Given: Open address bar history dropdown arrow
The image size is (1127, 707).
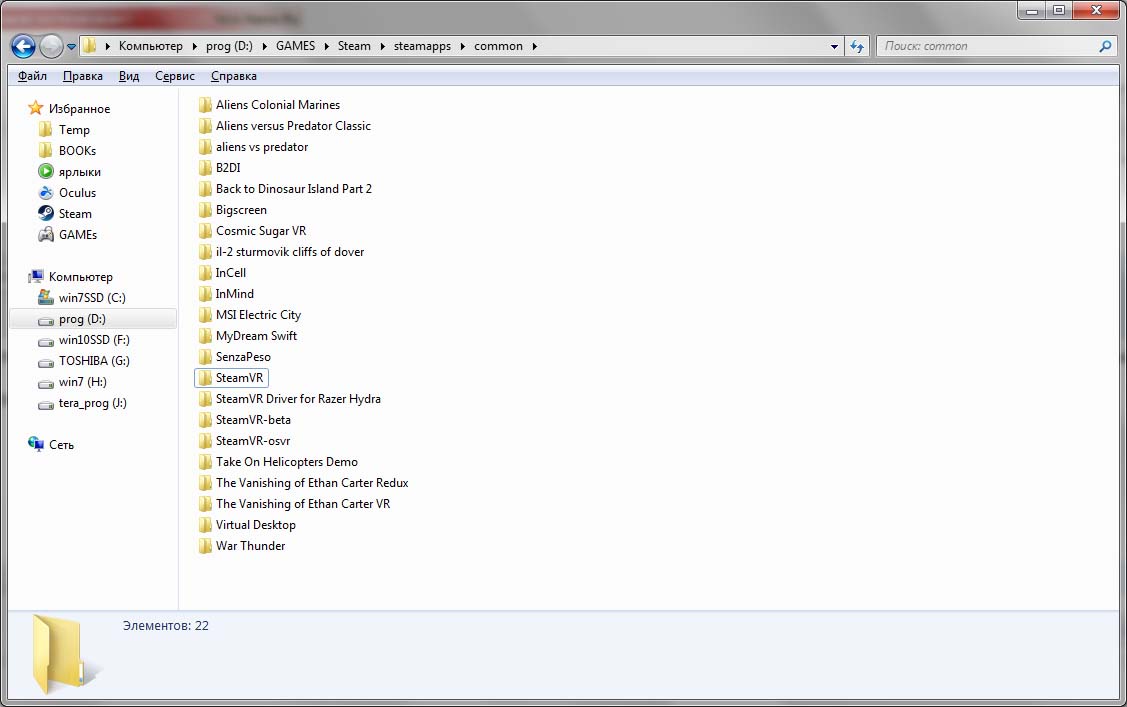Looking at the screenshot, I should pos(834,47).
